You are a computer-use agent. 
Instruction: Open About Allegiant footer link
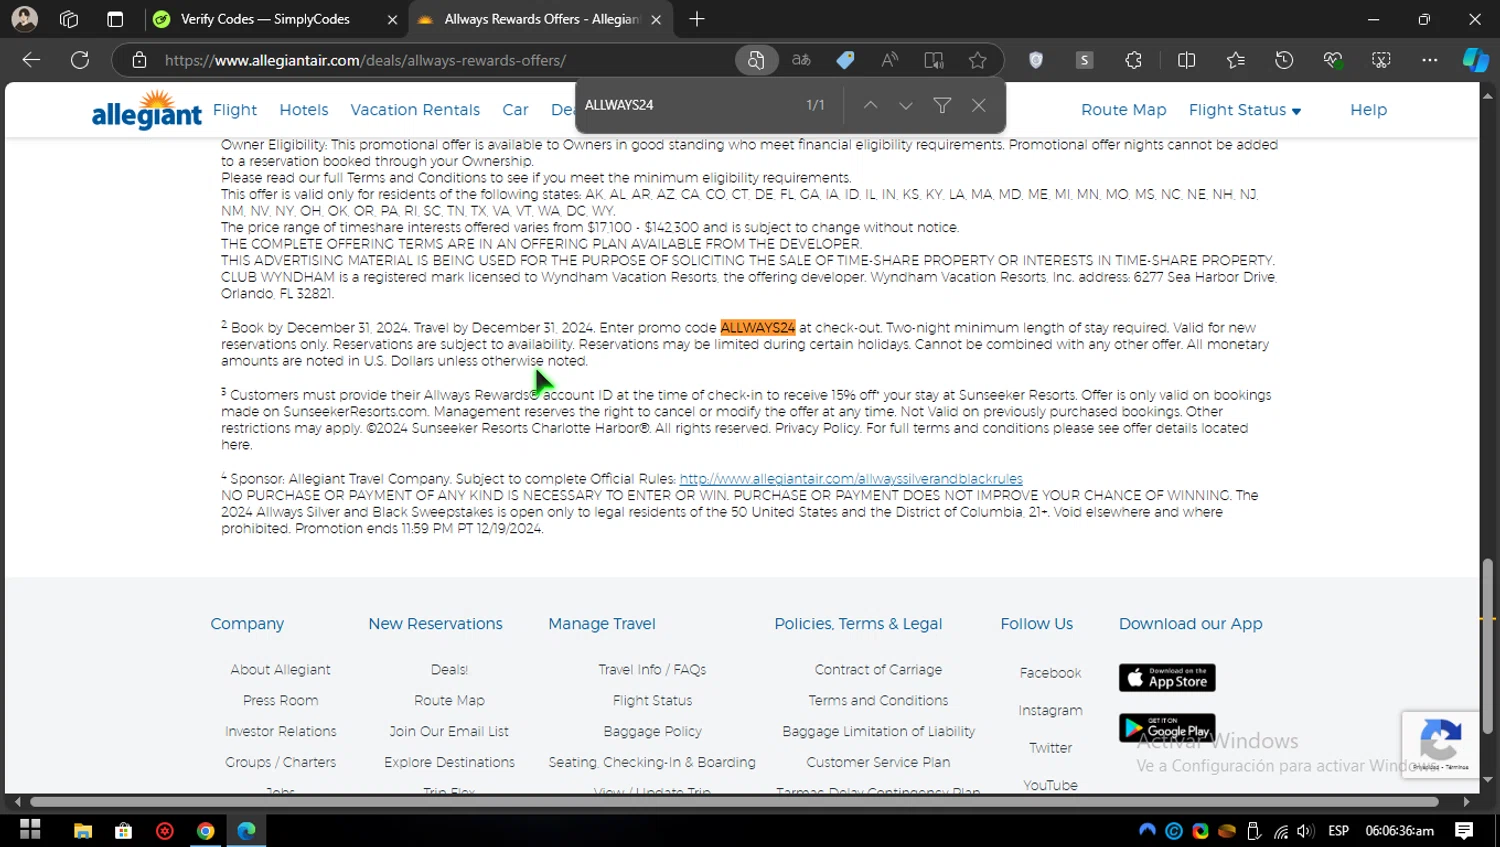pos(280,670)
